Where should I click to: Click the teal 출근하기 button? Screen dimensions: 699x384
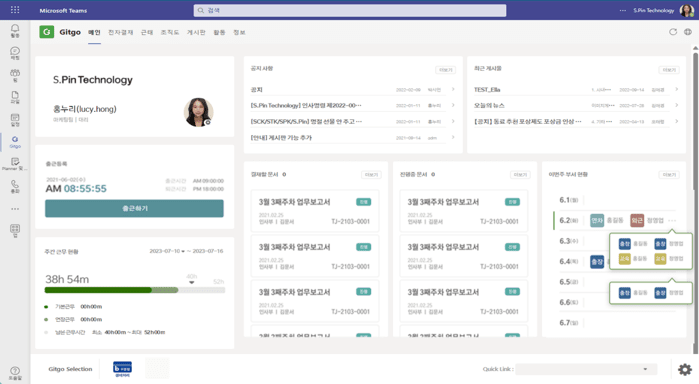(x=134, y=208)
